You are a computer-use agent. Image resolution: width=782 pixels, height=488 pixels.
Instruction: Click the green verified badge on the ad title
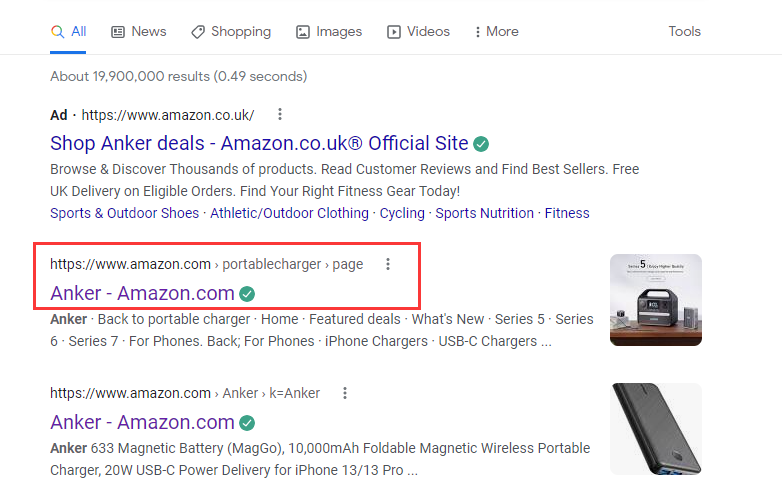click(481, 143)
